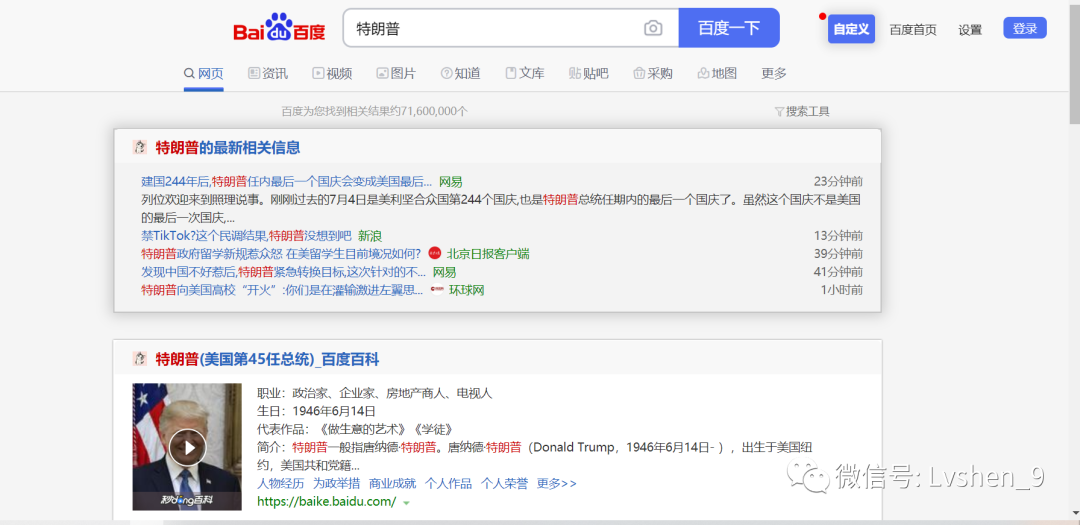Click the 百度一下 search button
1080x525 pixels.
pos(729,28)
